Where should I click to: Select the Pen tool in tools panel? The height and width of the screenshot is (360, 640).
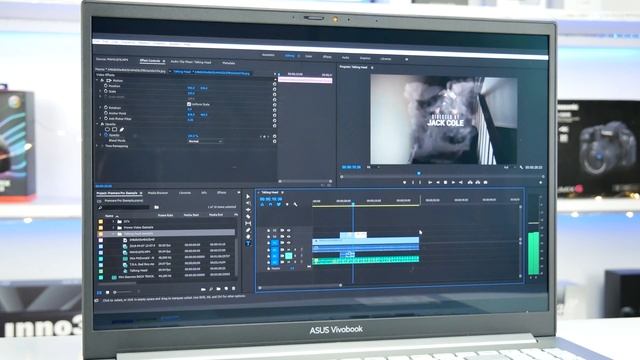coord(248,230)
